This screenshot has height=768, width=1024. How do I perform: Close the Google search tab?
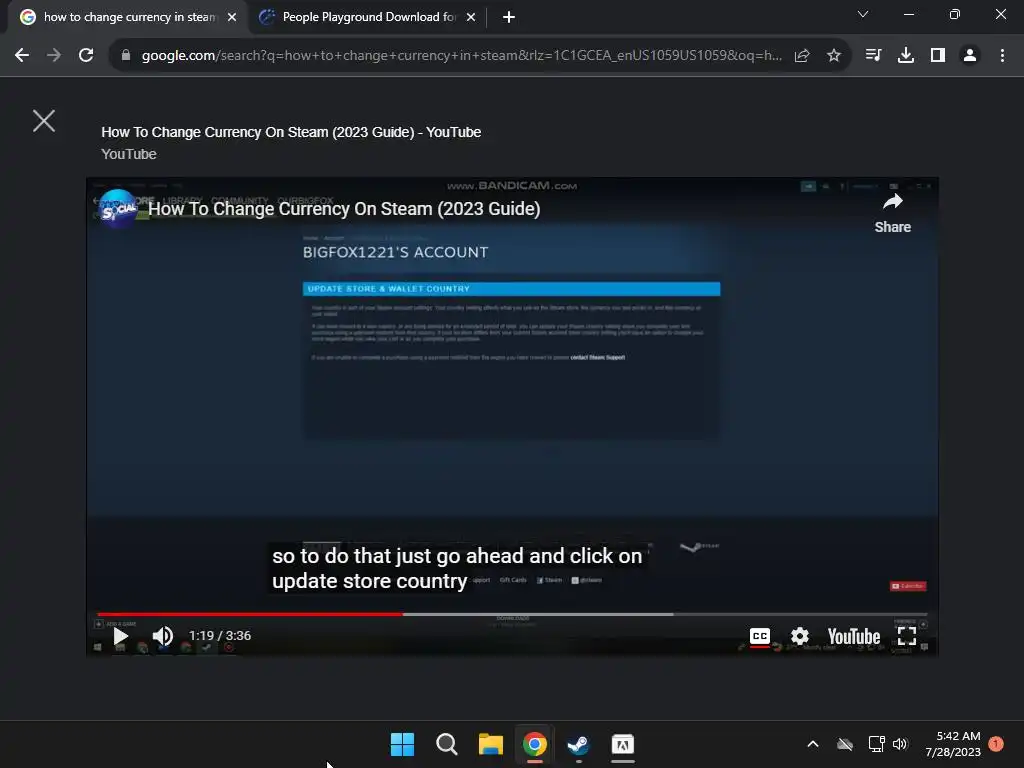[232, 17]
